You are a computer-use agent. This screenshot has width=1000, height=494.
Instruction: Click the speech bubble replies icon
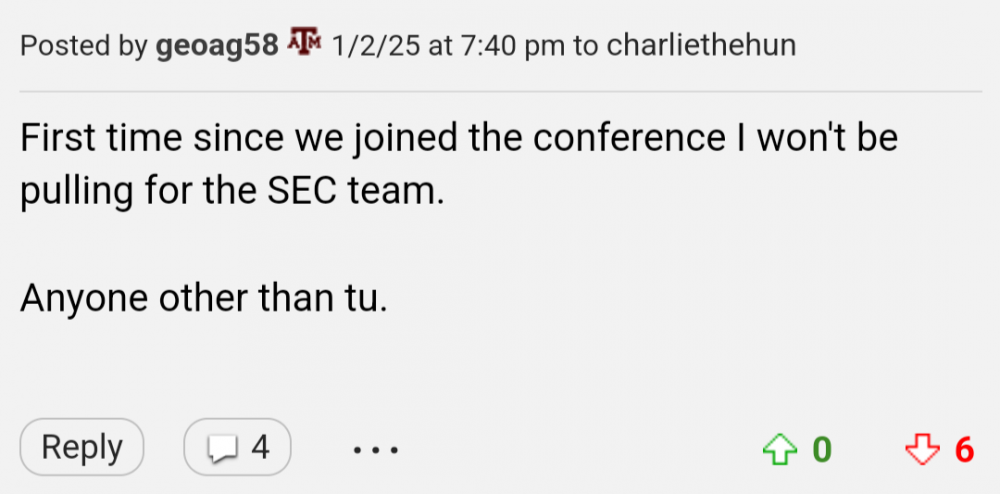coord(219,449)
